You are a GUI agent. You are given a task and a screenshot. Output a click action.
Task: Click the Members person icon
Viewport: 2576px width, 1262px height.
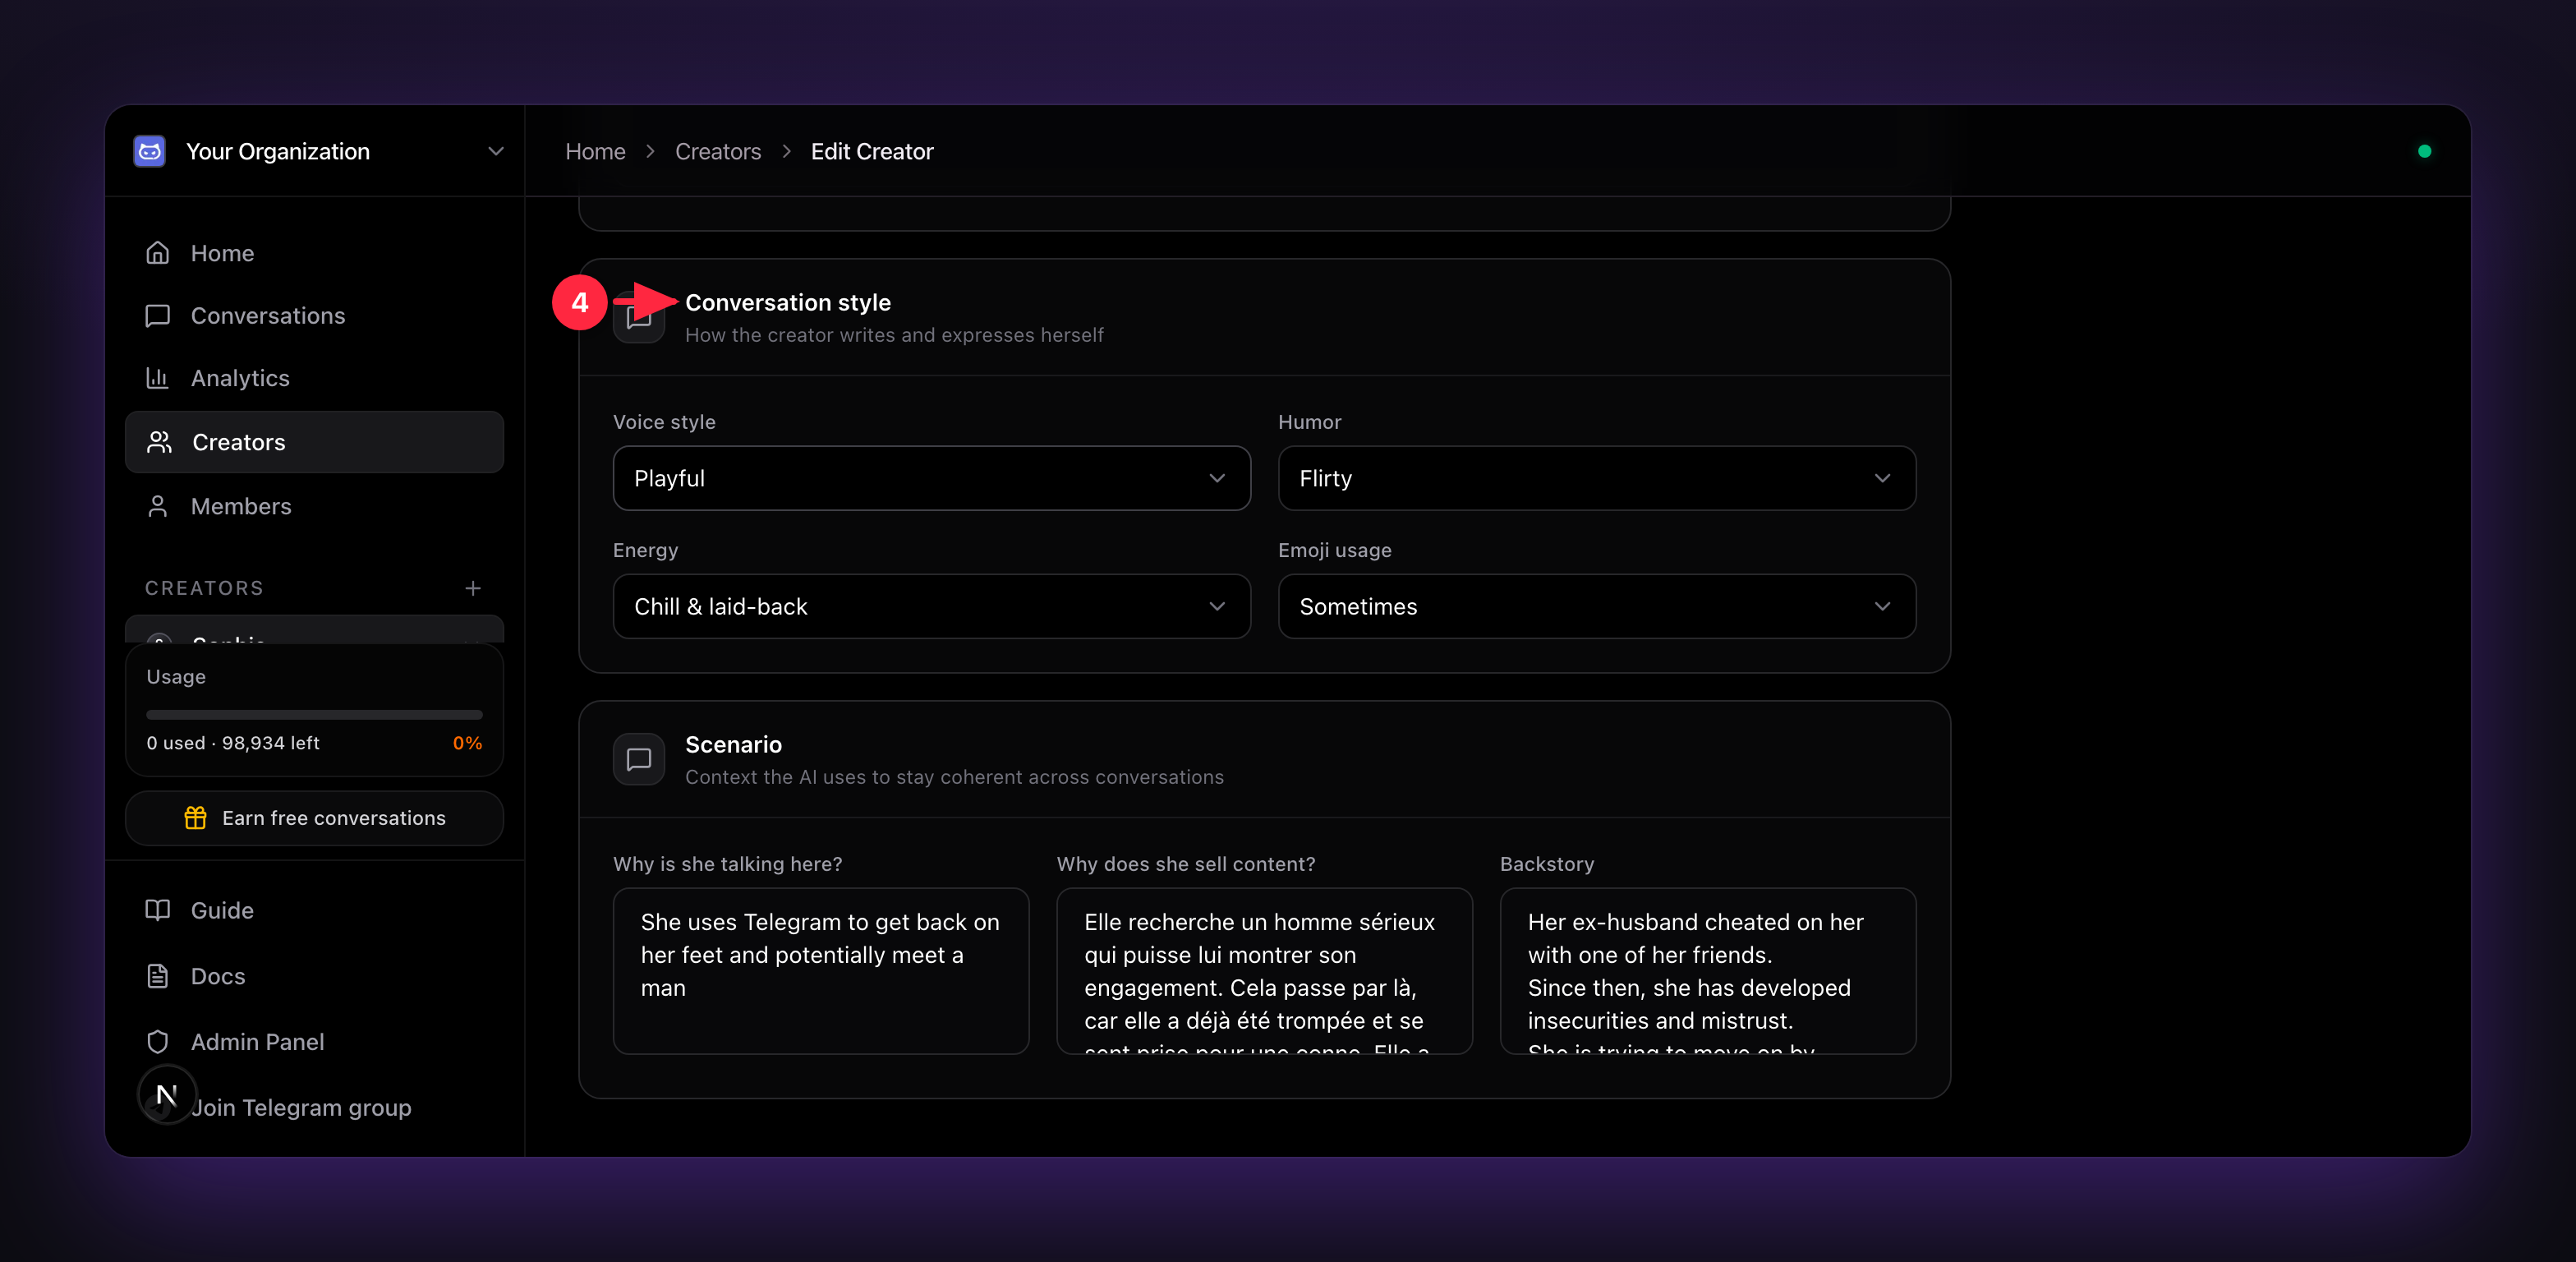(x=157, y=506)
